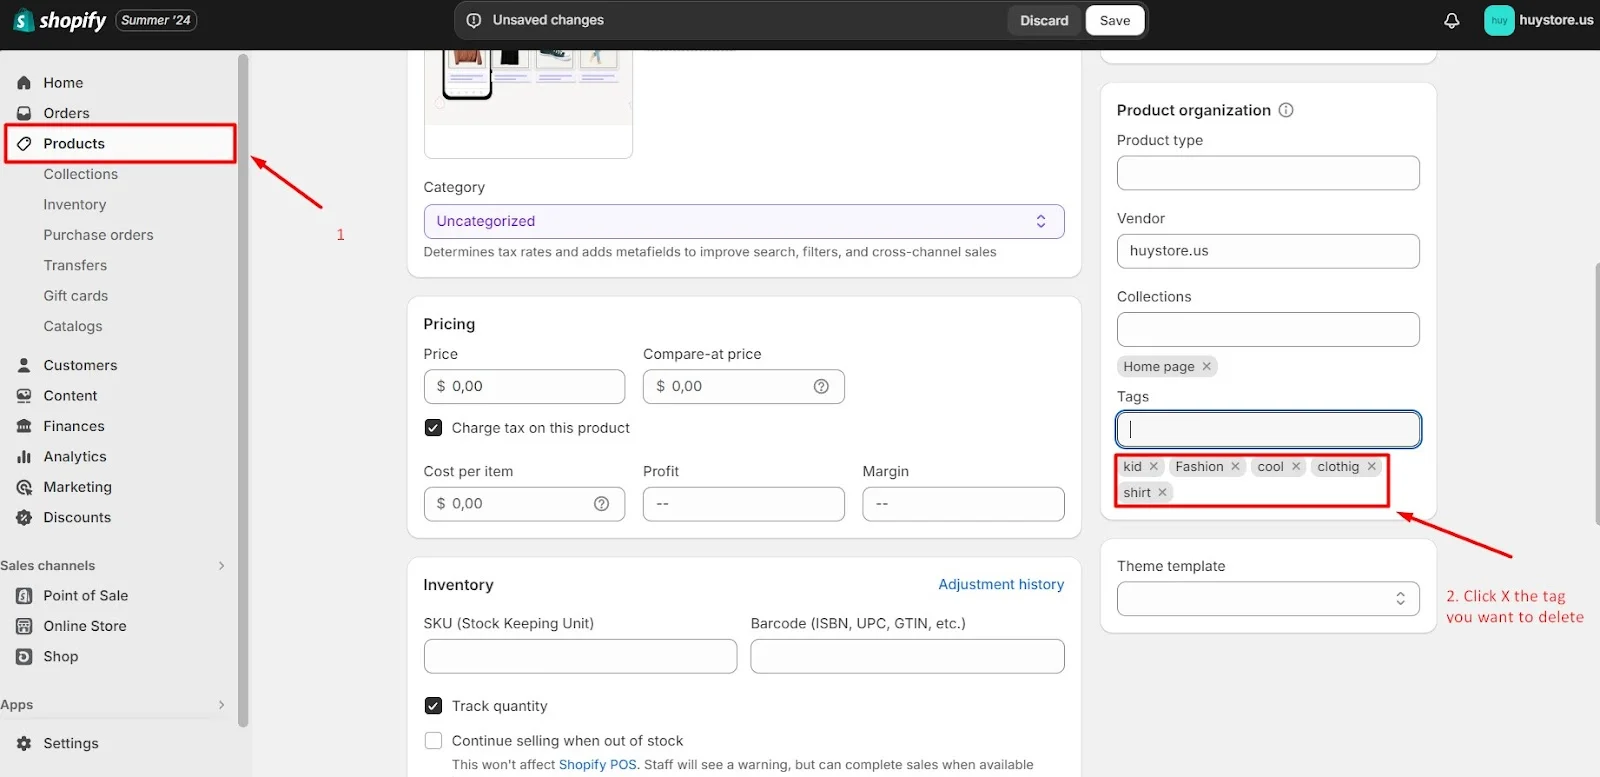
Task: Click the SKU input field
Action: point(580,657)
